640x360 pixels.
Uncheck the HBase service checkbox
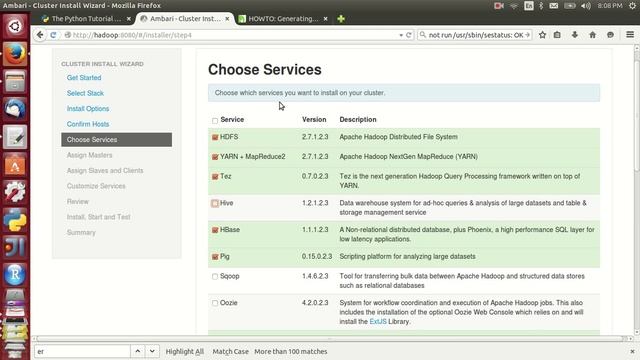[x=215, y=230]
